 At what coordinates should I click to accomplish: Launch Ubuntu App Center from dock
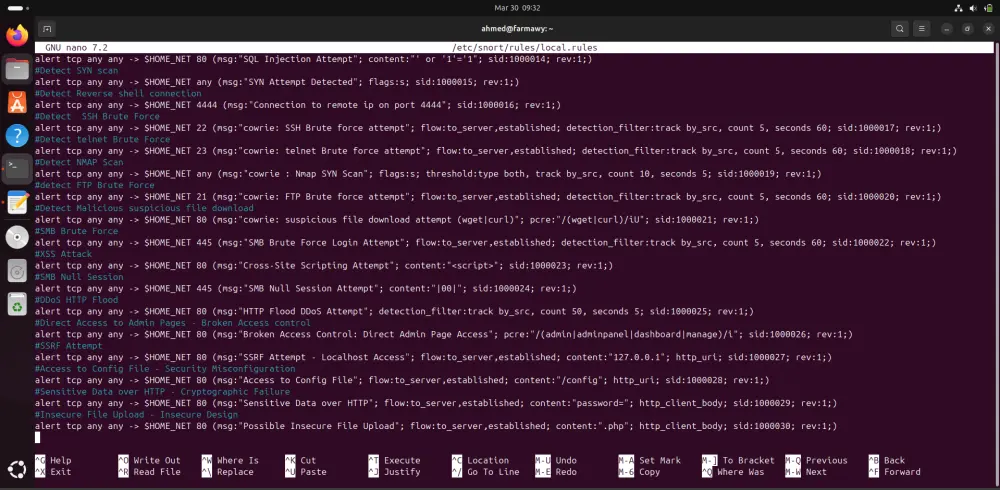(17, 102)
